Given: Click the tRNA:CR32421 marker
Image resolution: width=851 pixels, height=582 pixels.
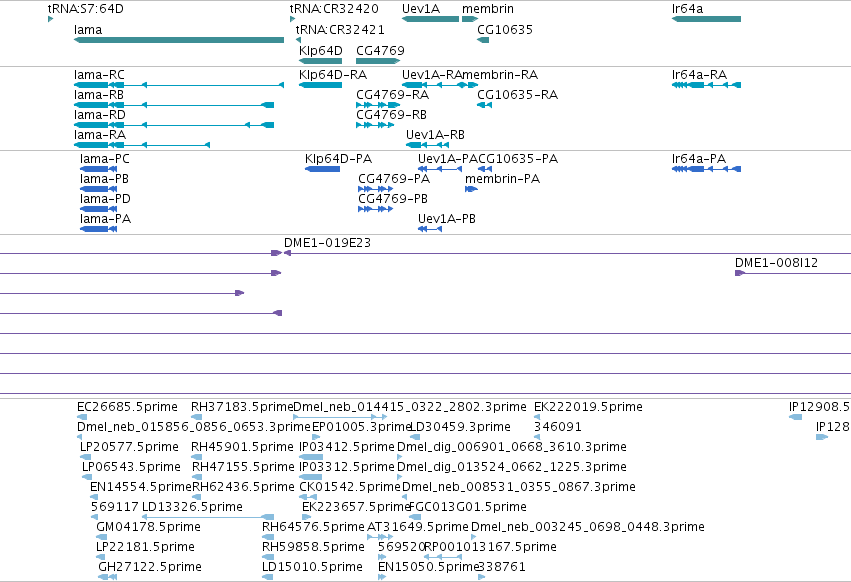Looking at the screenshot, I should [x=299, y=40].
